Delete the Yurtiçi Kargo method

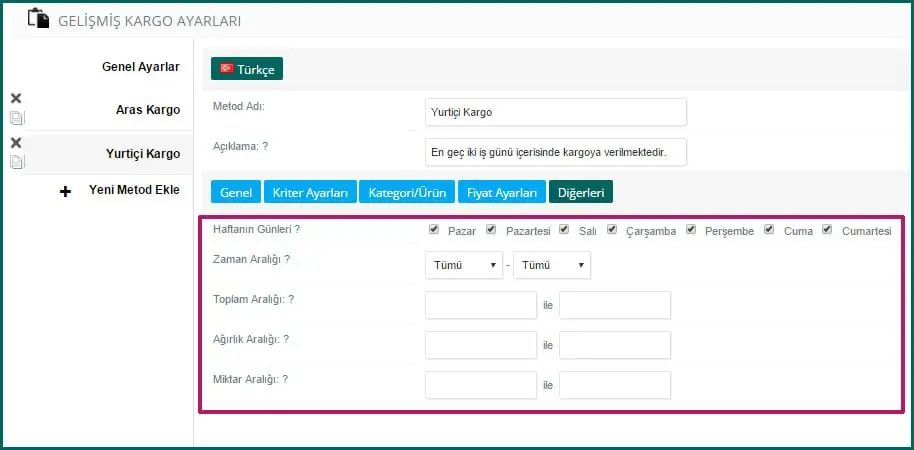coord(16,143)
